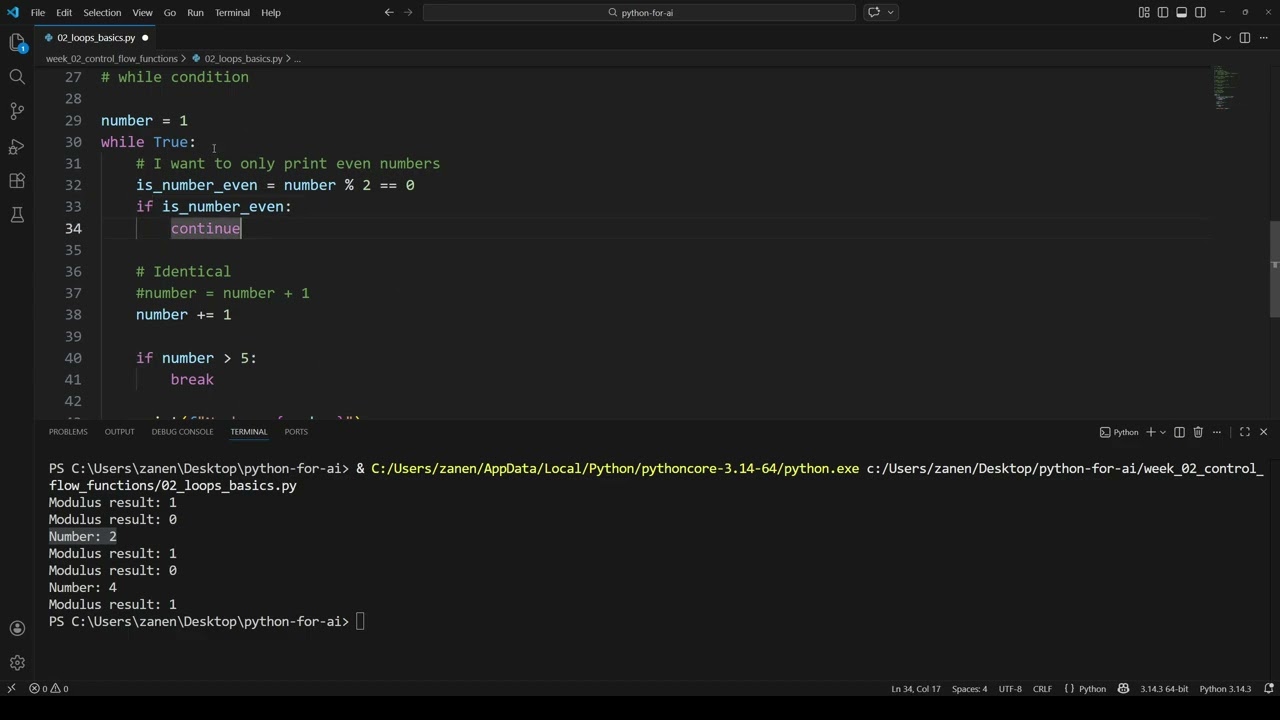1280x720 pixels.
Task: Click errors and warnings status item
Action: (x=49, y=689)
